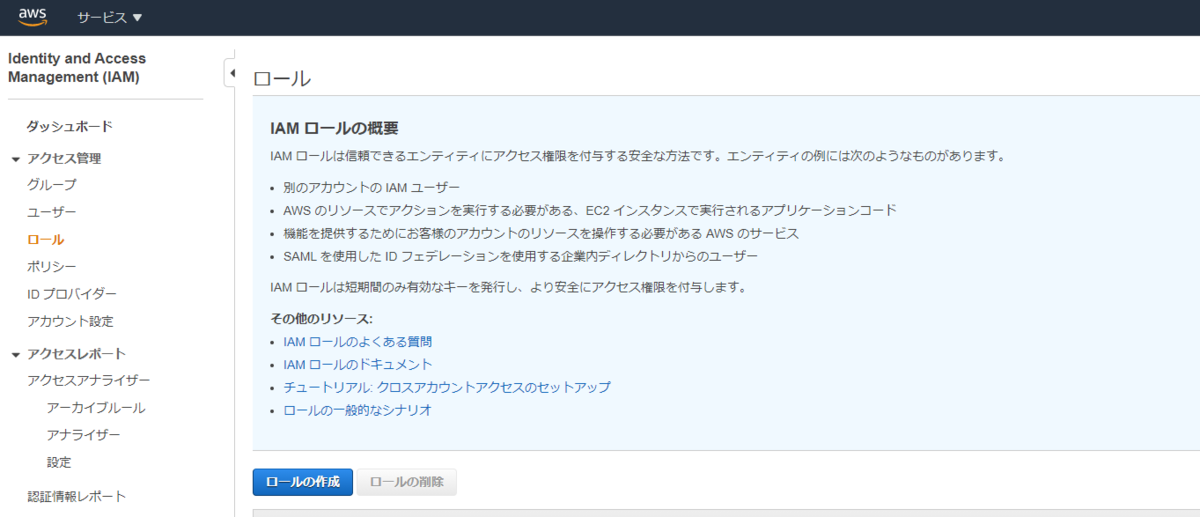The image size is (1200, 517).
Task: Go to ユーザー in the sidebar
Action: pos(51,212)
